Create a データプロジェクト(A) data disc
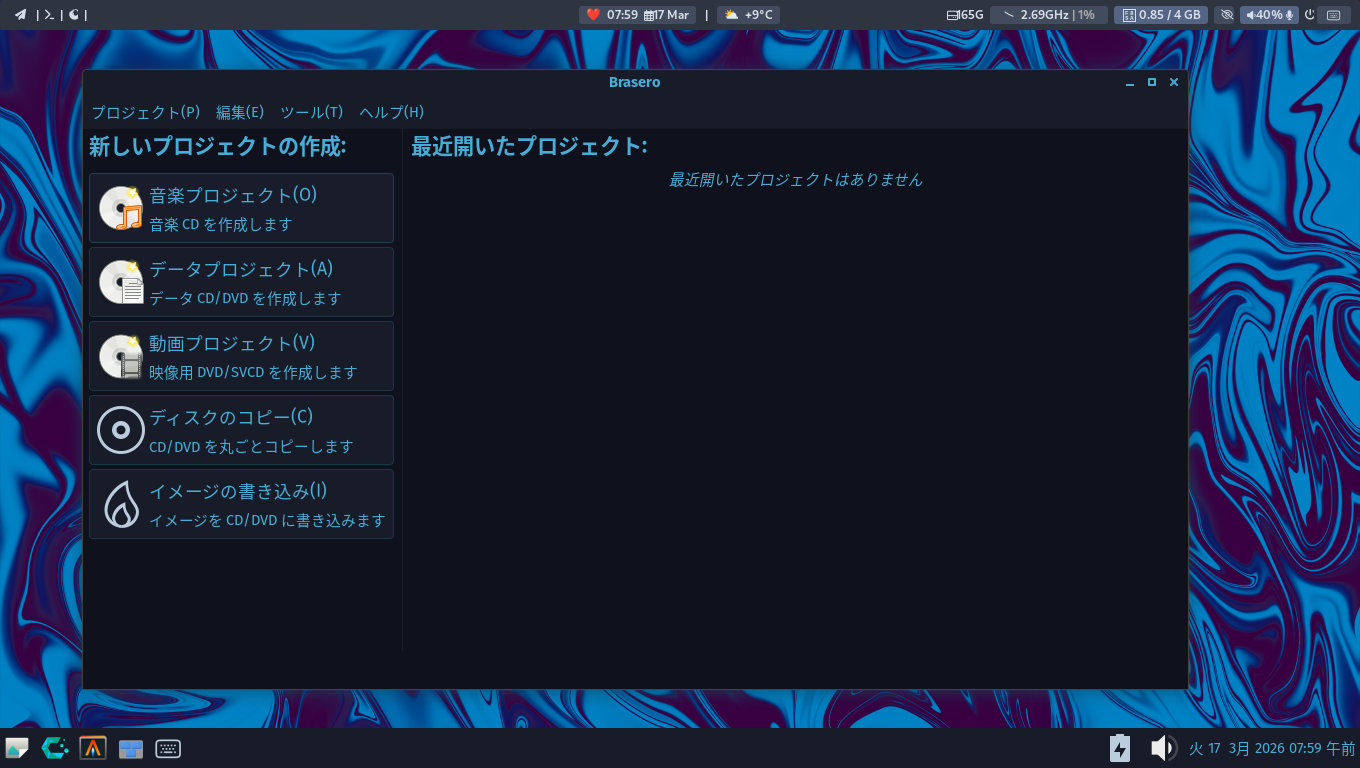This screenshot has height=768, width=1360. click(241, 282)
